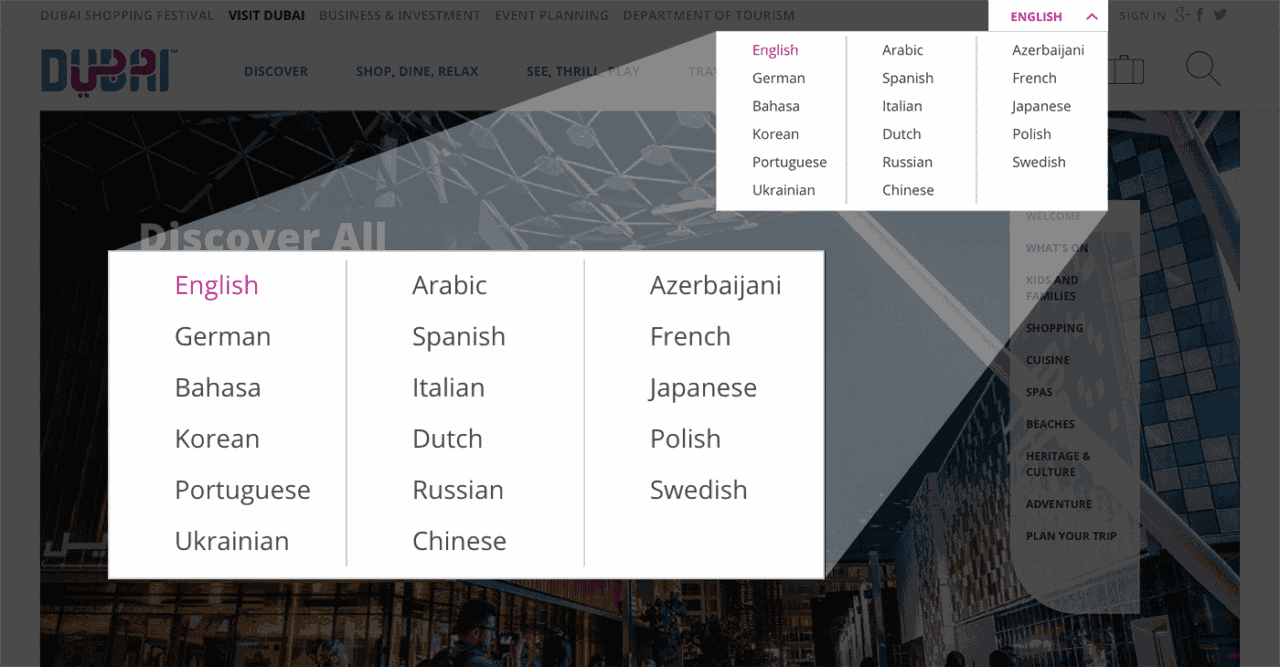Screen dimensions: 1280x667
Task: Collapse the ENGLISH language selector chevron
Action: pos(1091,17)
